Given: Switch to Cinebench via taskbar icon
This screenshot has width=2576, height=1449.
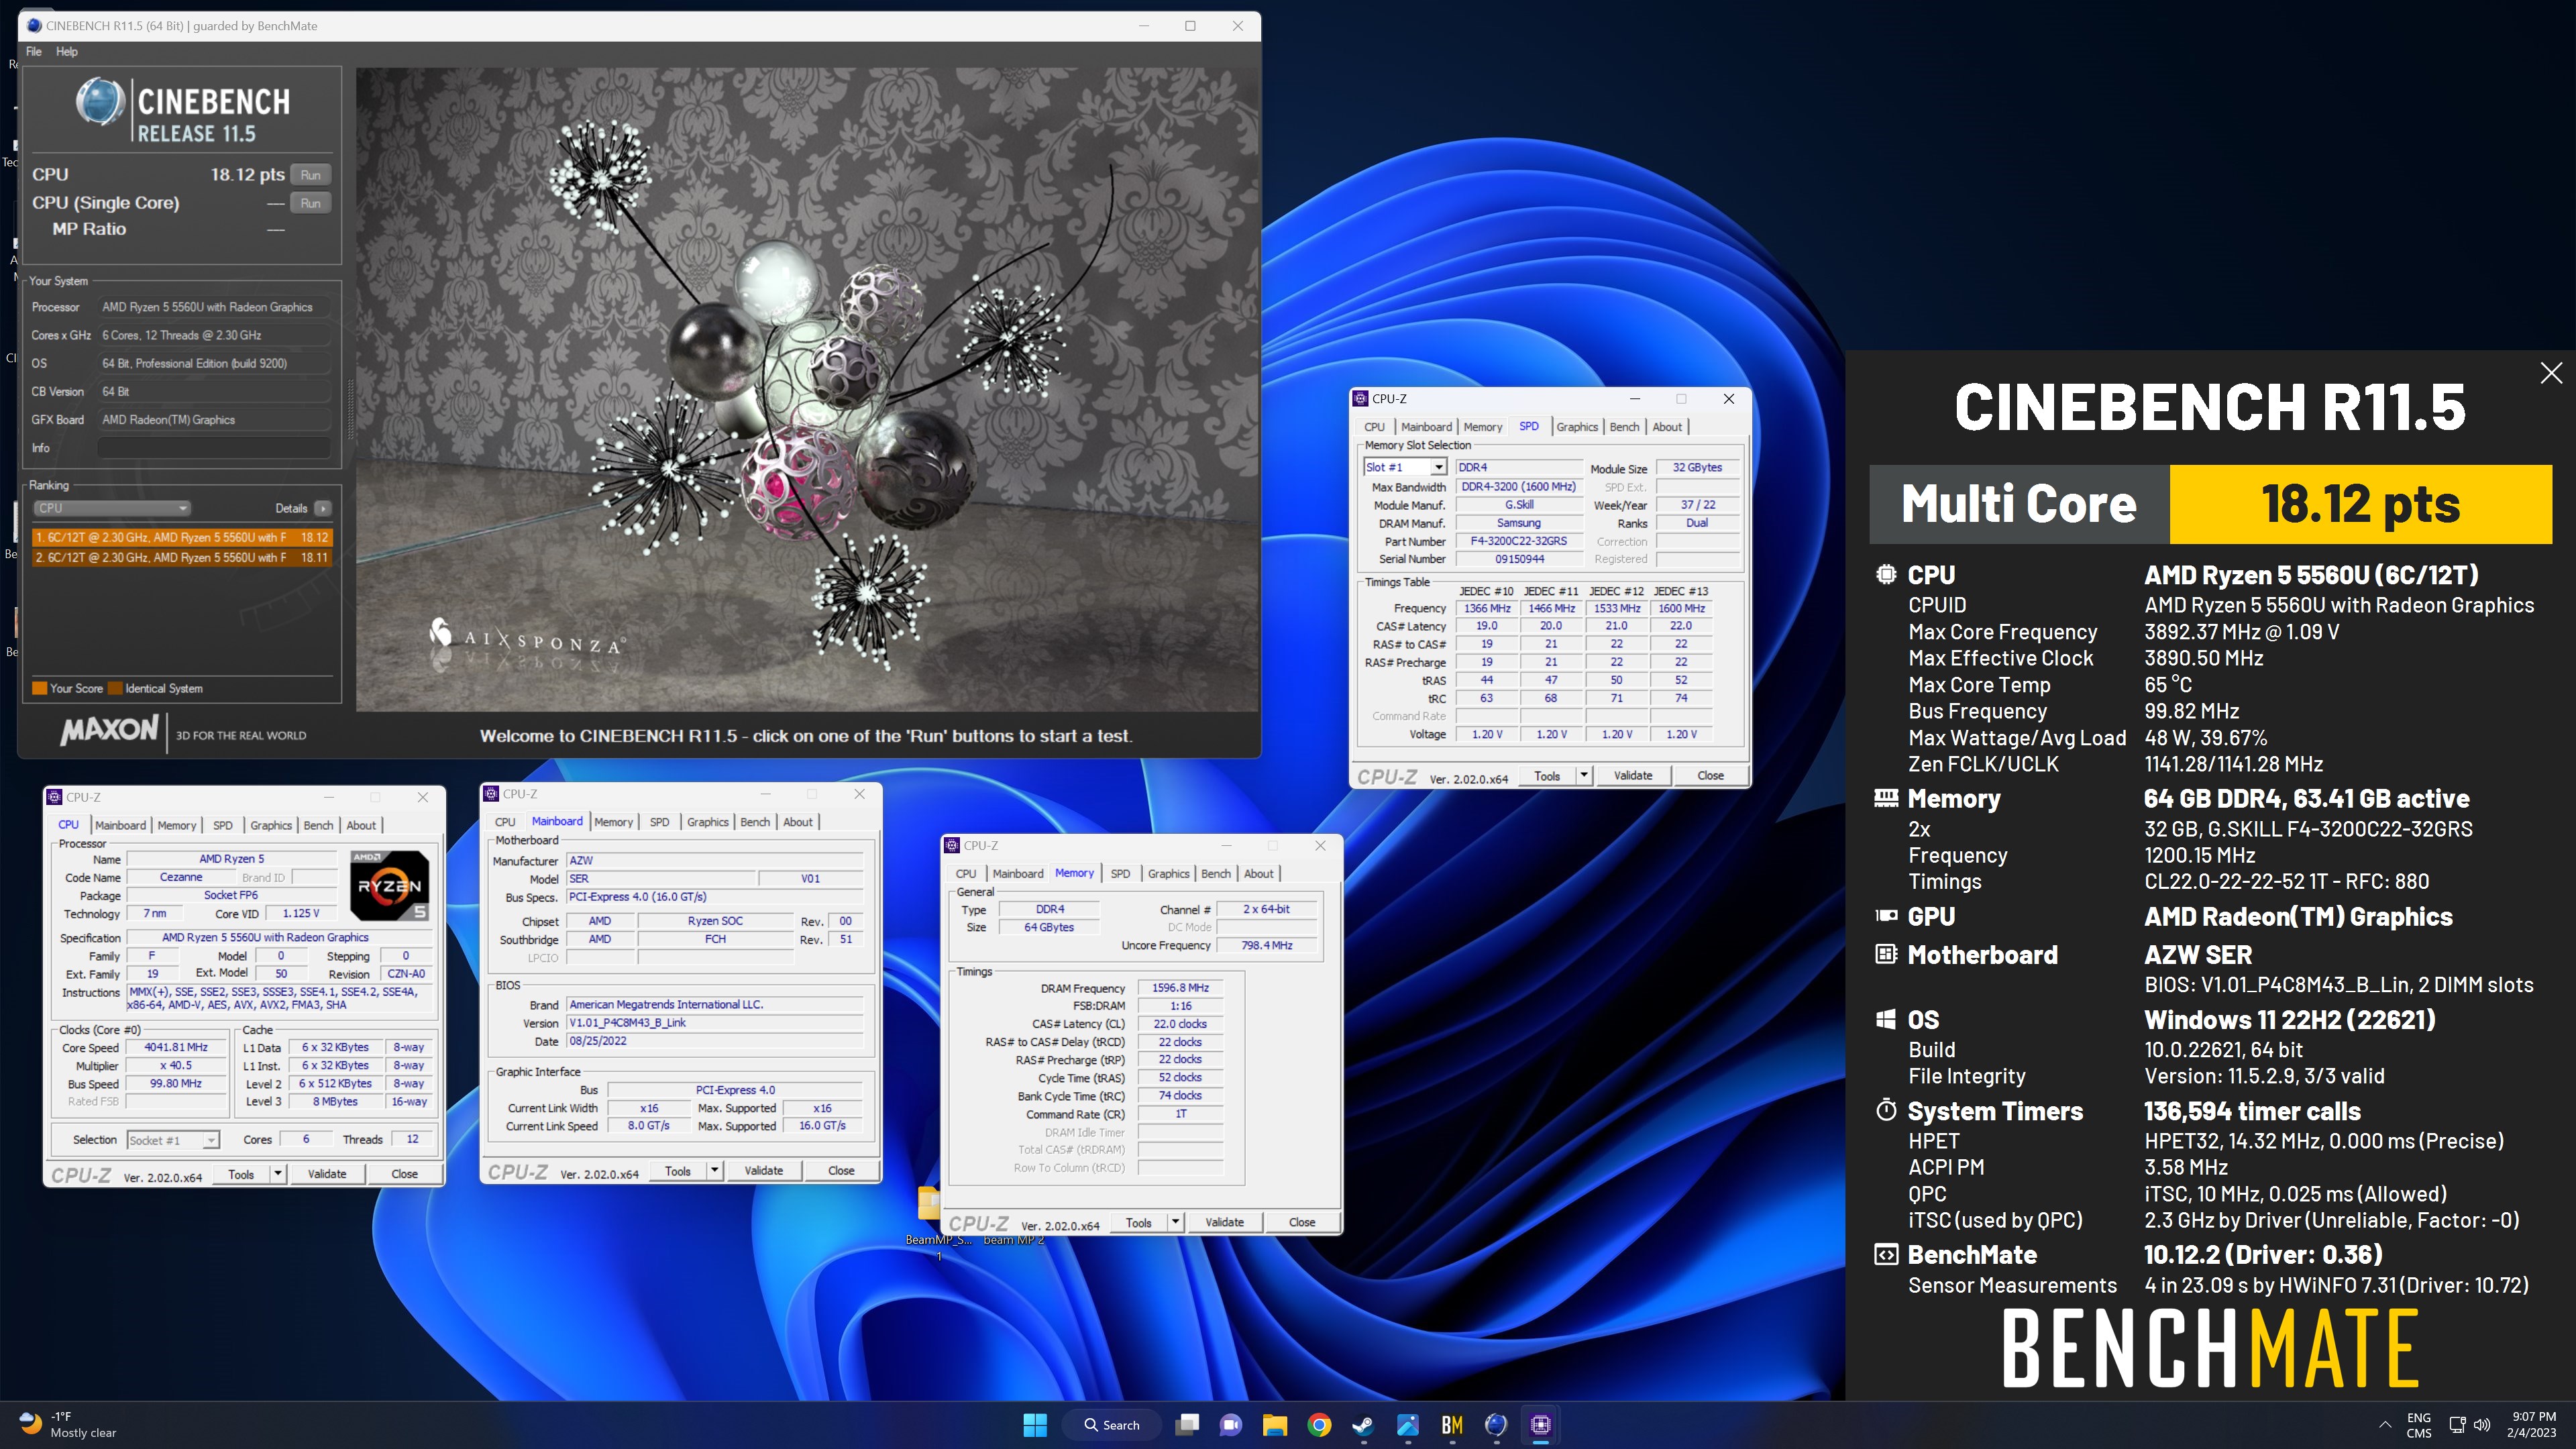Looking at the screenshot, I should [x=1496, y=1425].
